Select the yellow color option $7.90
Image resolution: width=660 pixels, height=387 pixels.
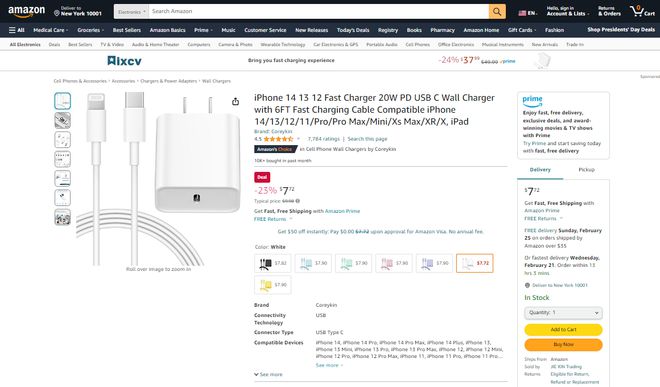tap(273, 285)
